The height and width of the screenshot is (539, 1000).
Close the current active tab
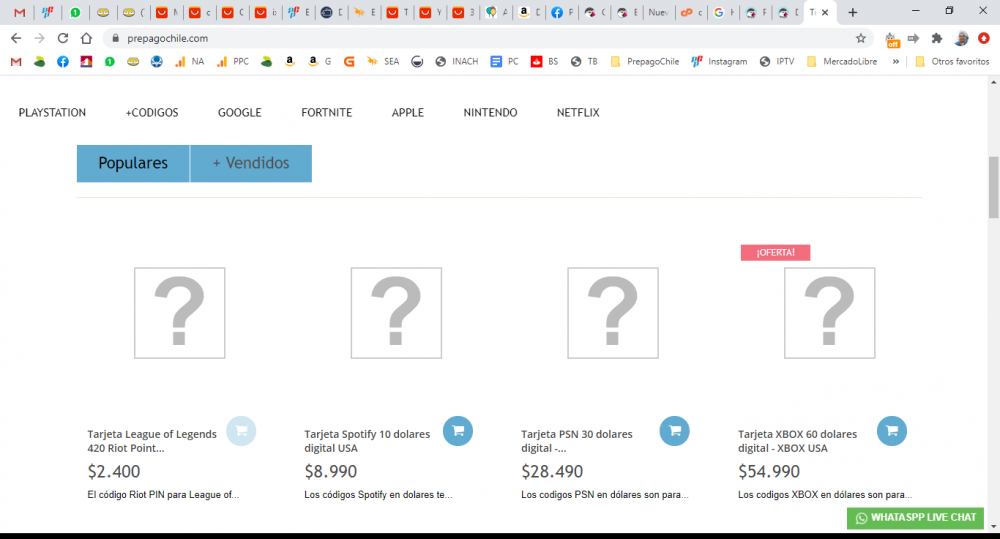click(825, 12)
